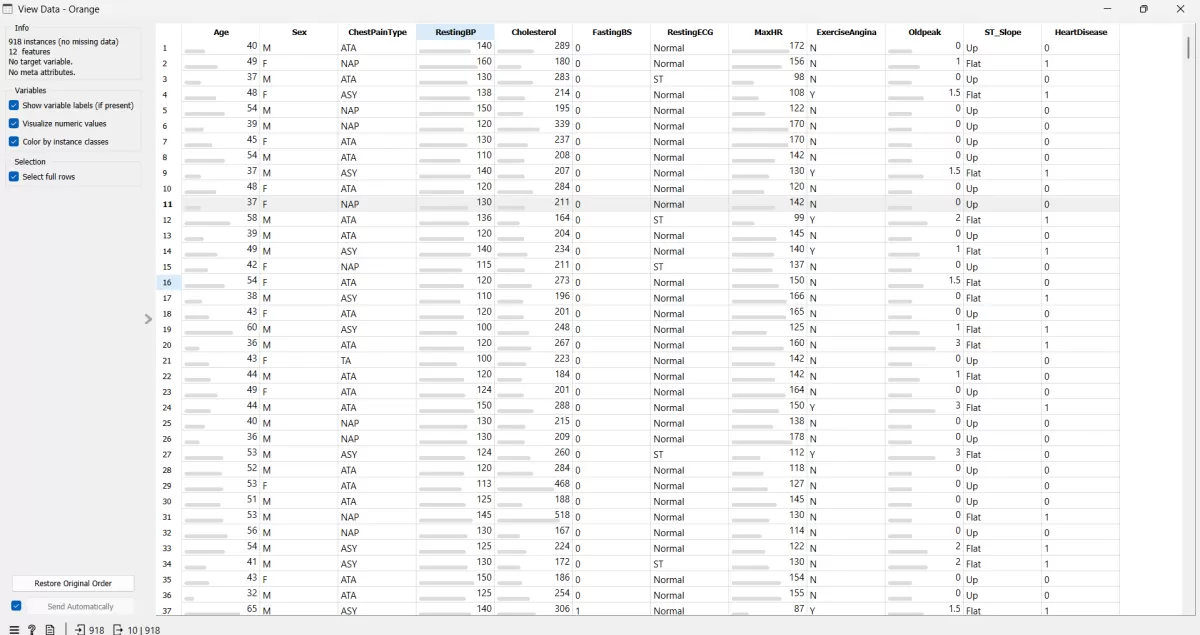This screenshot has height=635, width=1200.
Task: Toggle the Select full rows checkbox
Action: tap(14, 176)
